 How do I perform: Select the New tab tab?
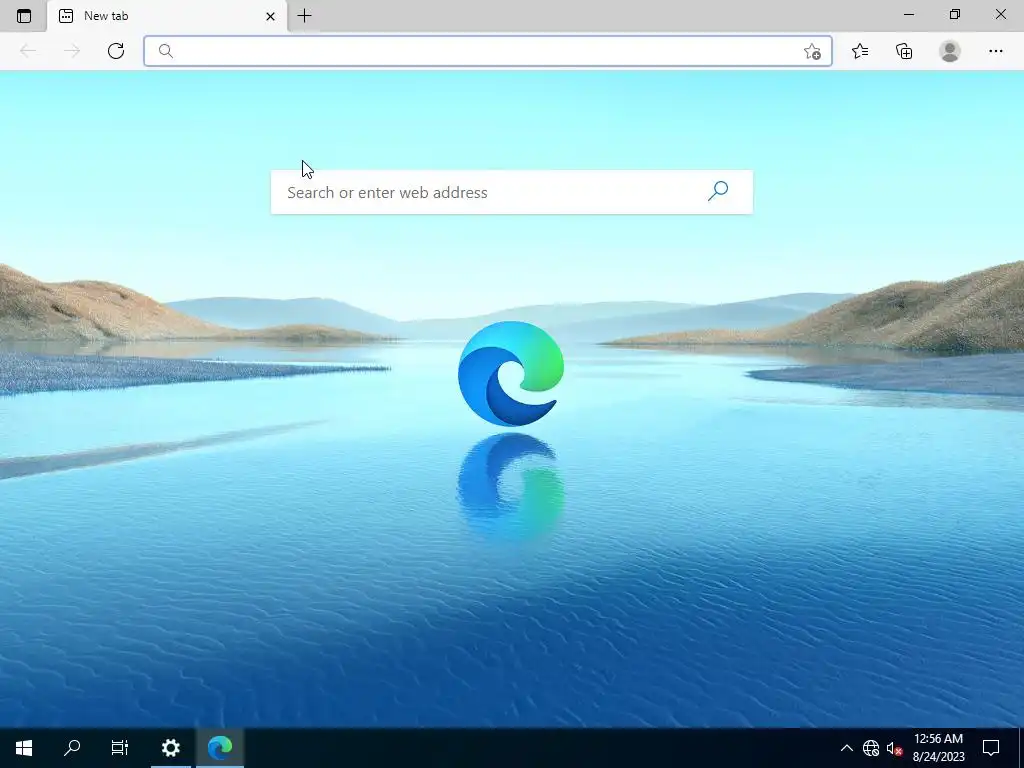pos(167,16)
